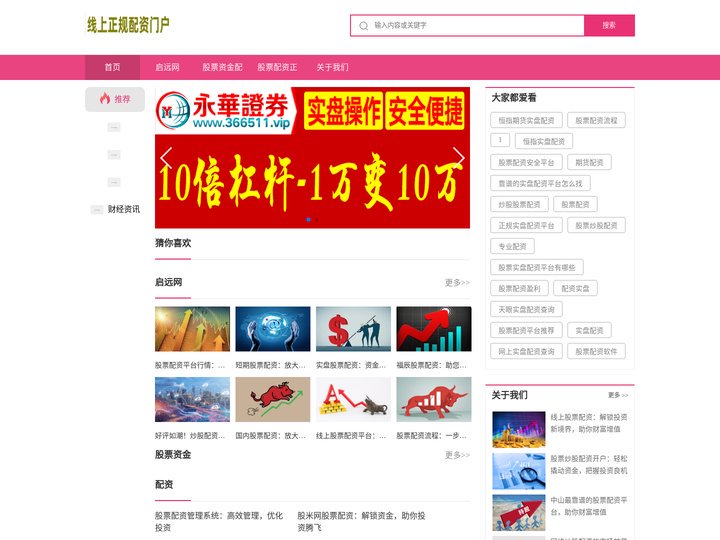
Task: Open article 线上股票配资：解锁投资新境界
Action: point(589,423)
